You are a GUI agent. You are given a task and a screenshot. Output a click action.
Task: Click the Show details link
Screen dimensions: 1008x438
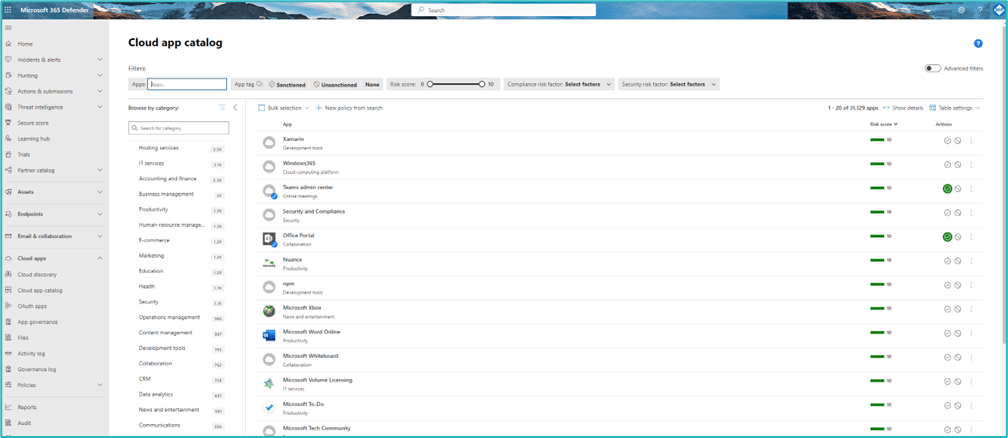[x=904, y=108]
